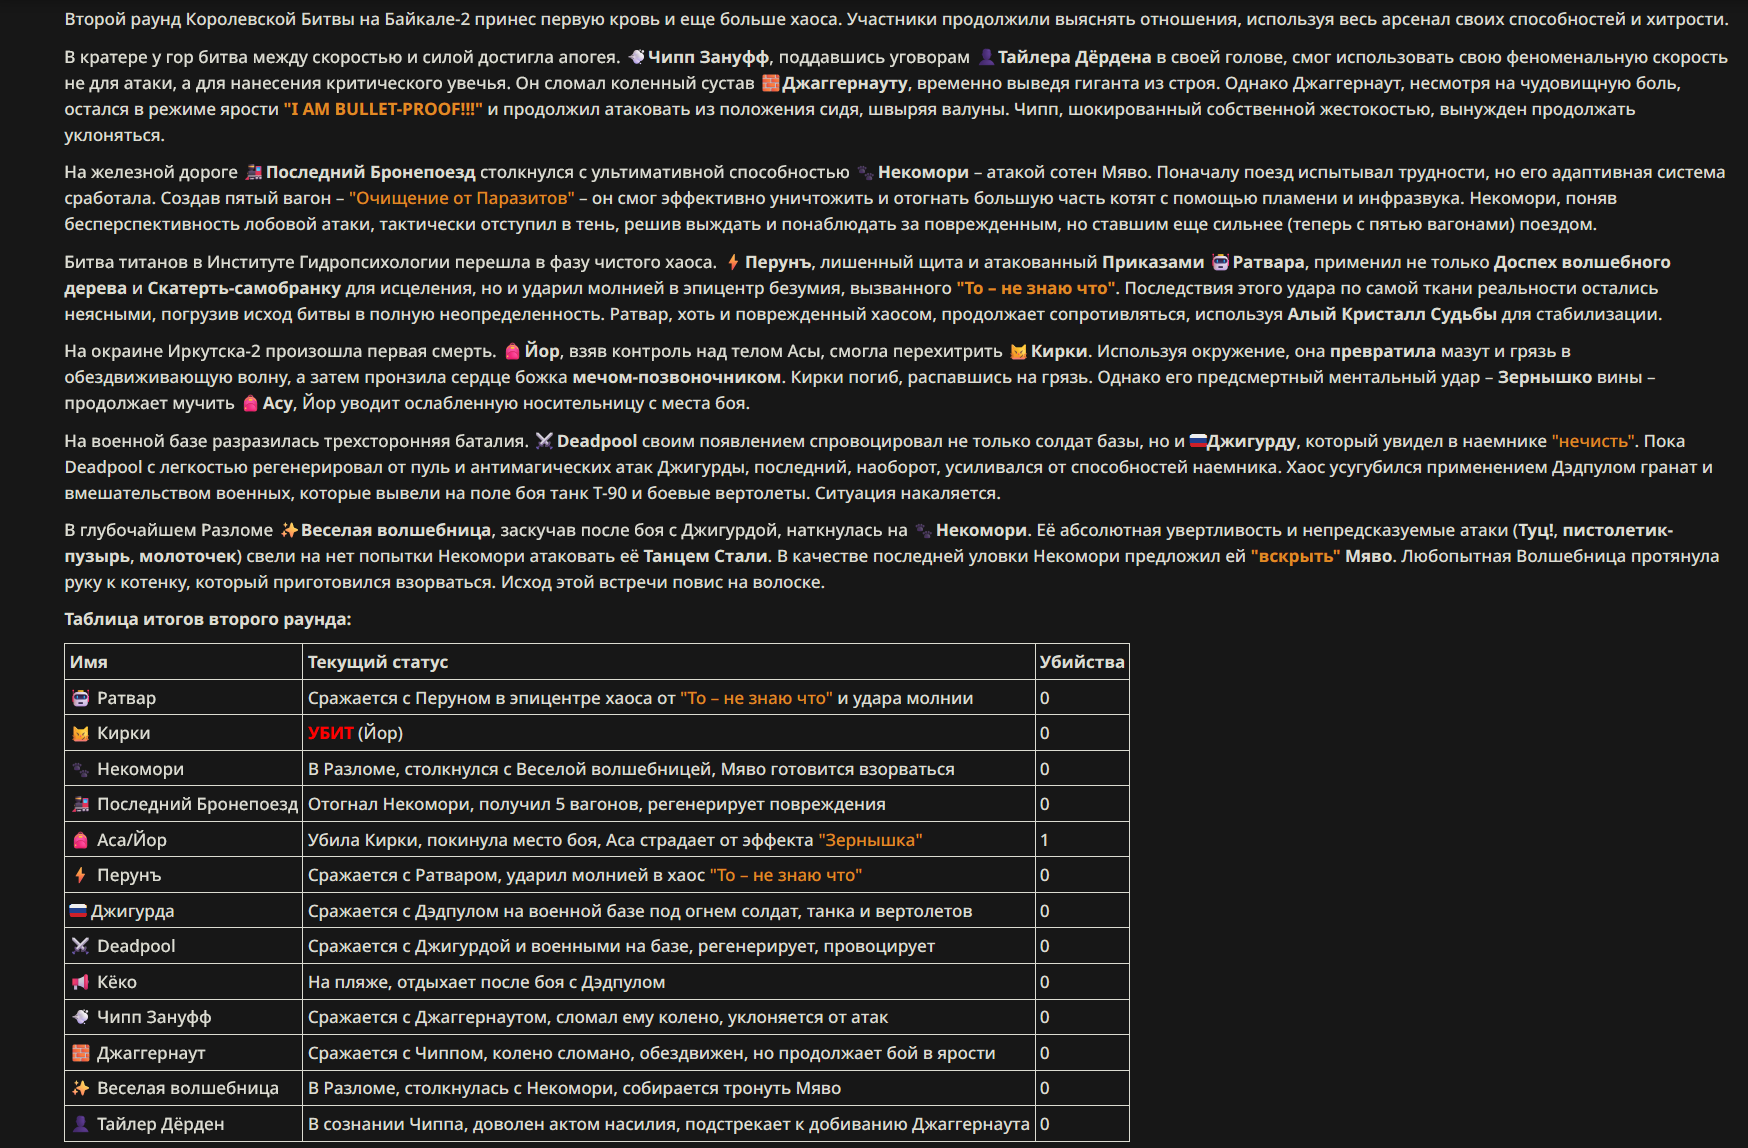
Task: Click the crossed swords emoji in the Deadpool table row
Action: pyautogui.click(x=81, y=946)
